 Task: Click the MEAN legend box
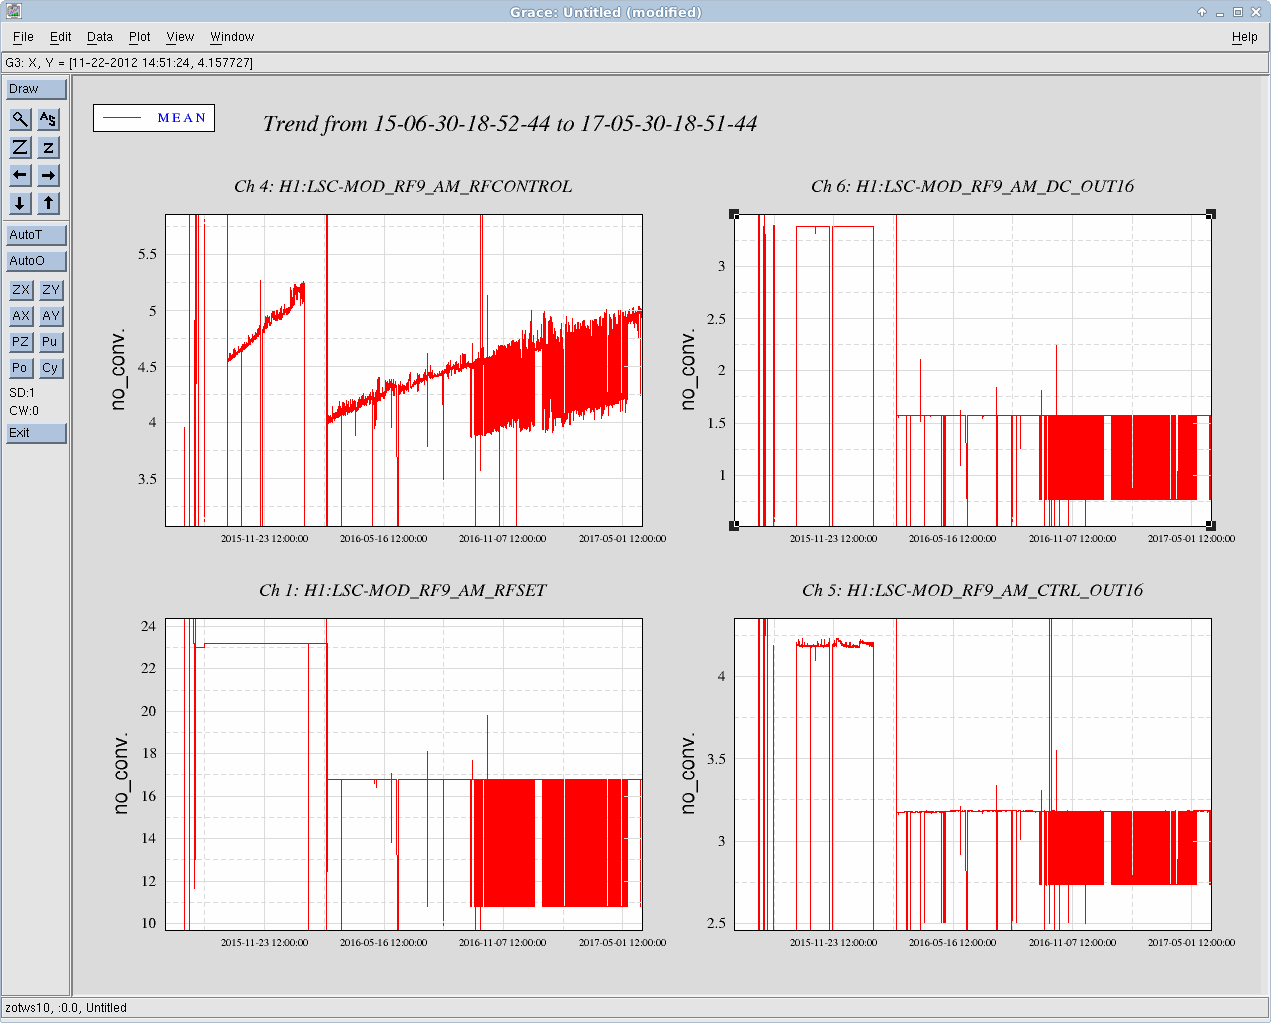click(154, 118)
